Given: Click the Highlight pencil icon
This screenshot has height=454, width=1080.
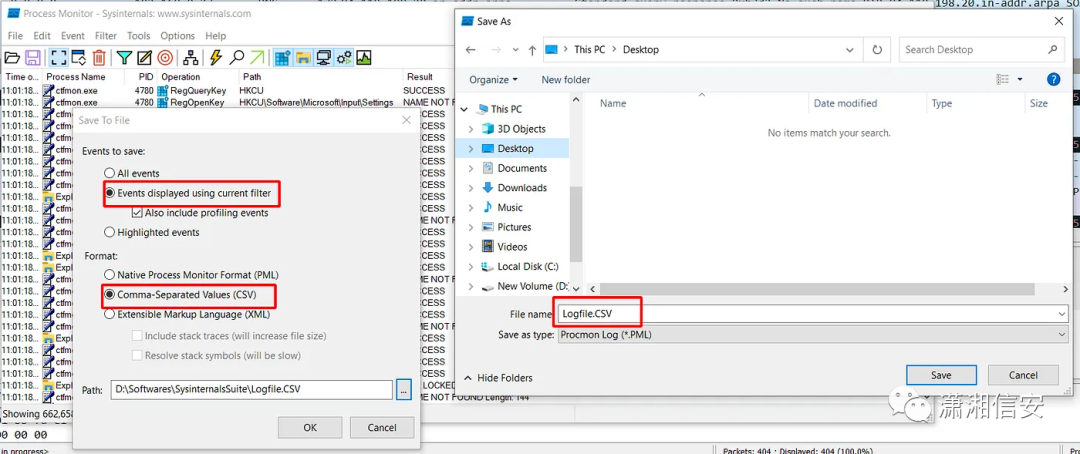Looking at the screenshot, I should (x=144, y=58).
